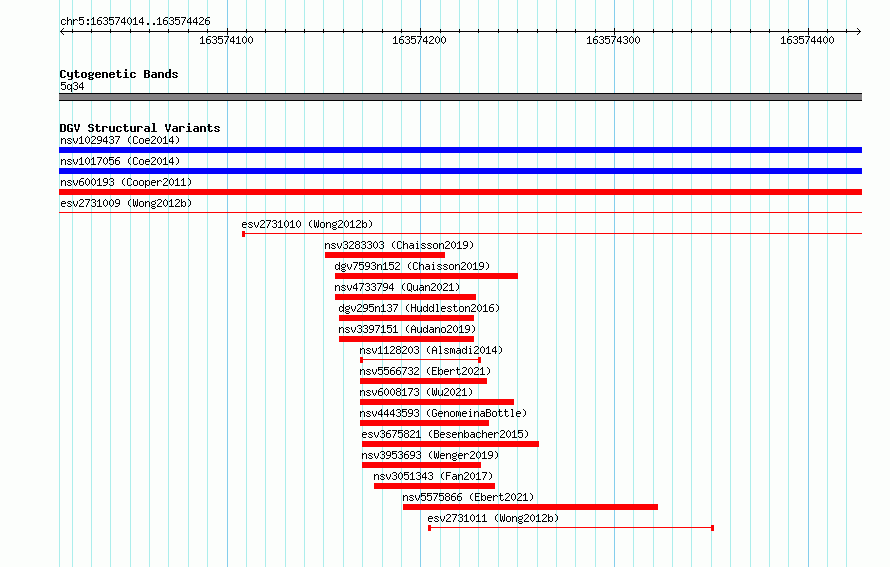
Task: Open the nsv5566732 (Ebert2021) label
Action: (x=425, y=371)
